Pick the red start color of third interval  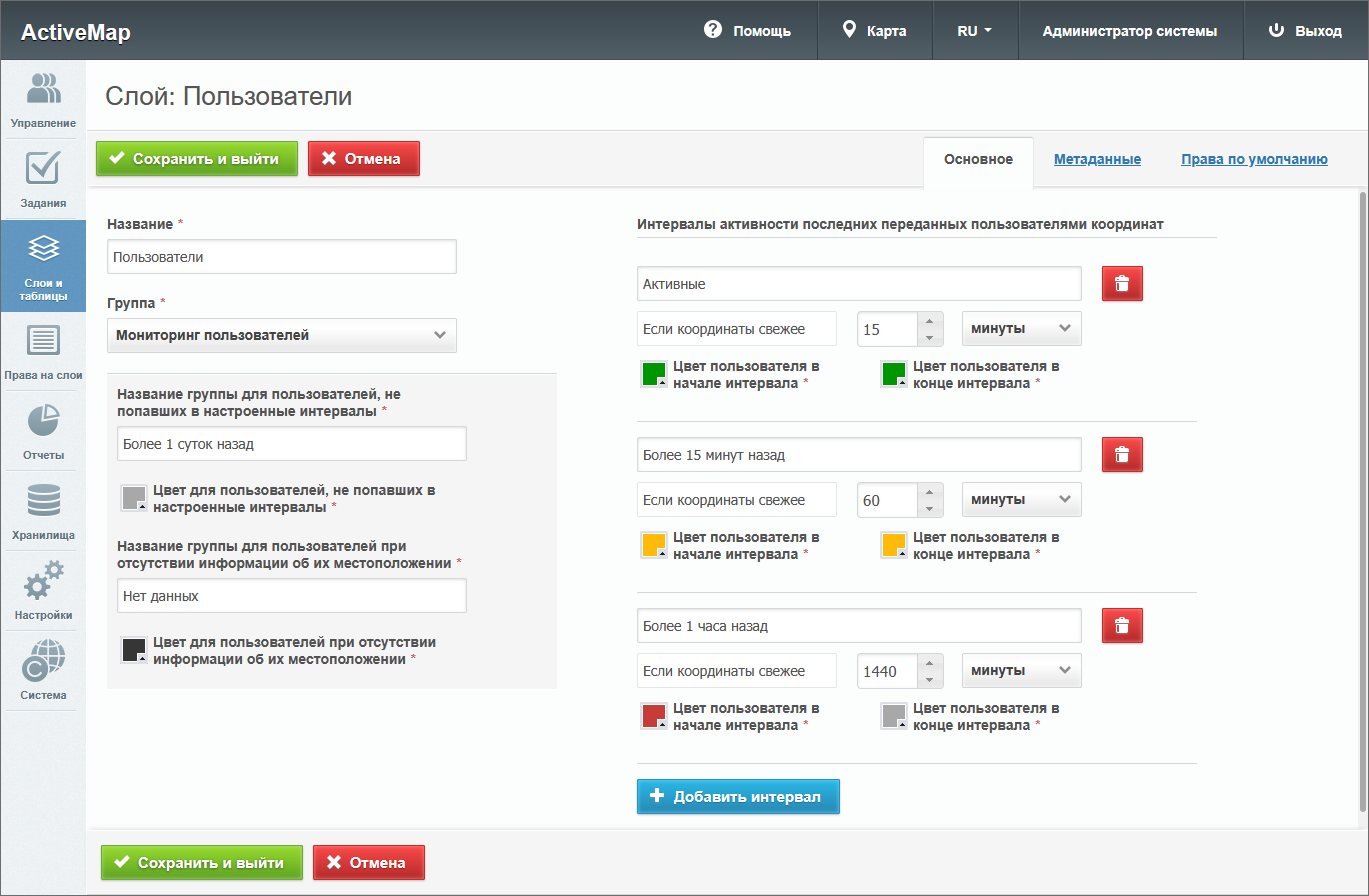click(x=653, y=716)
